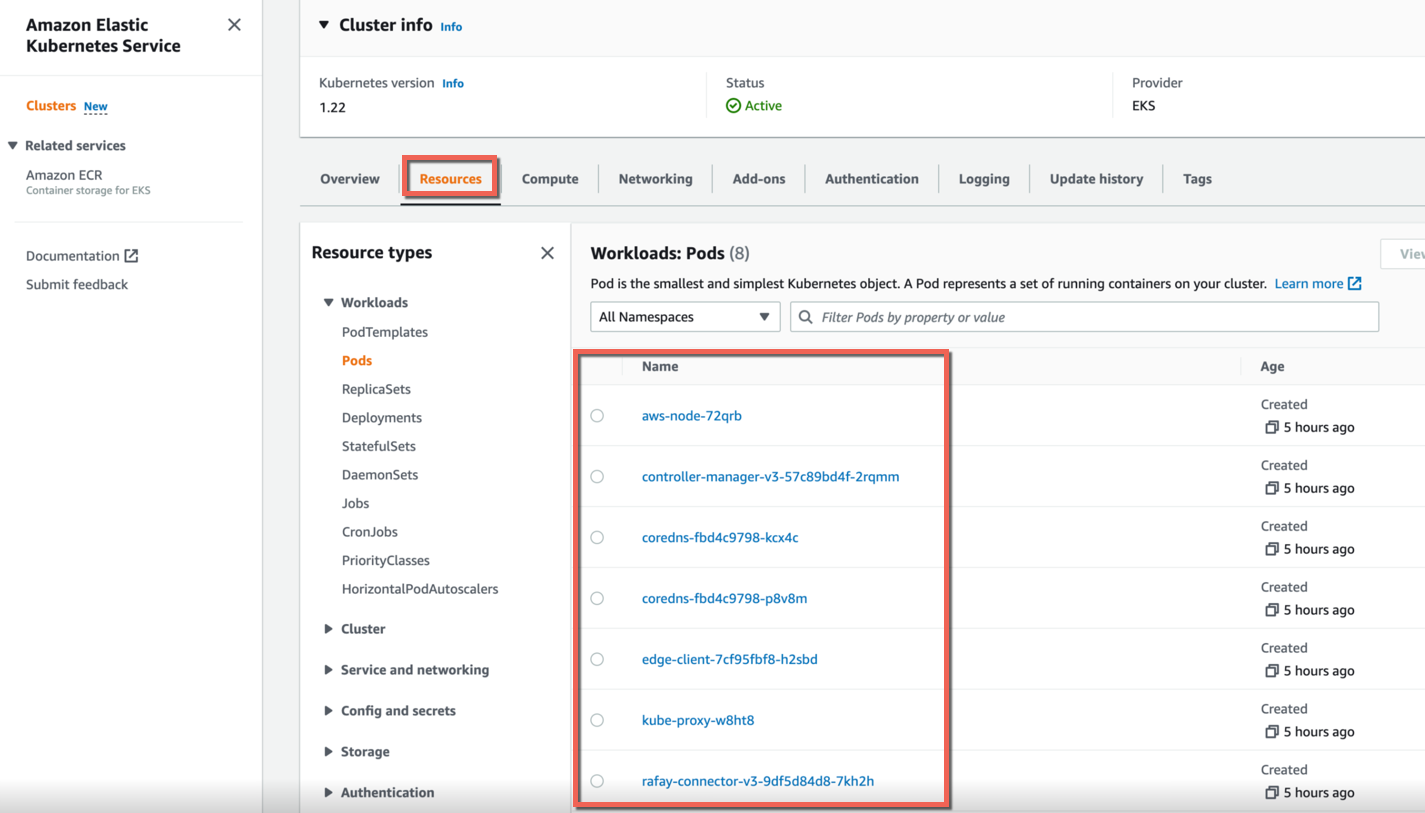Open the aws-node-72qrb pod
The width and height of the screenshot is (1425, 813).
(692, 416)
